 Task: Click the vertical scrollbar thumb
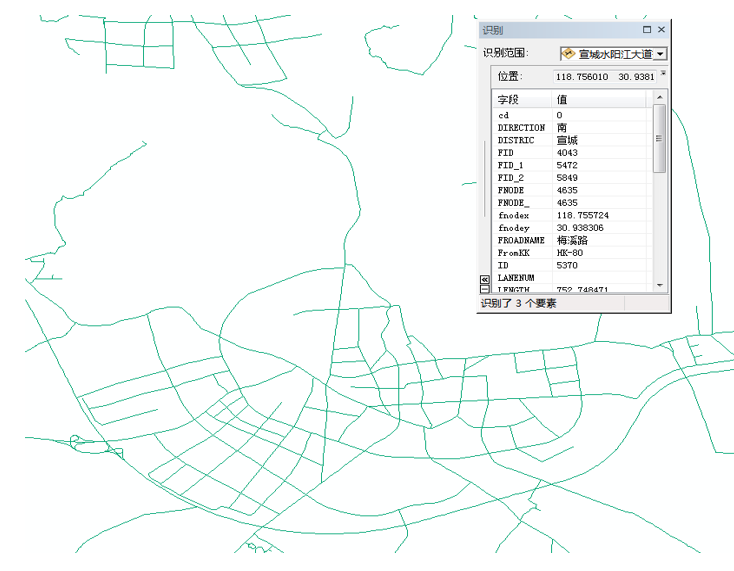click(660, 139)
